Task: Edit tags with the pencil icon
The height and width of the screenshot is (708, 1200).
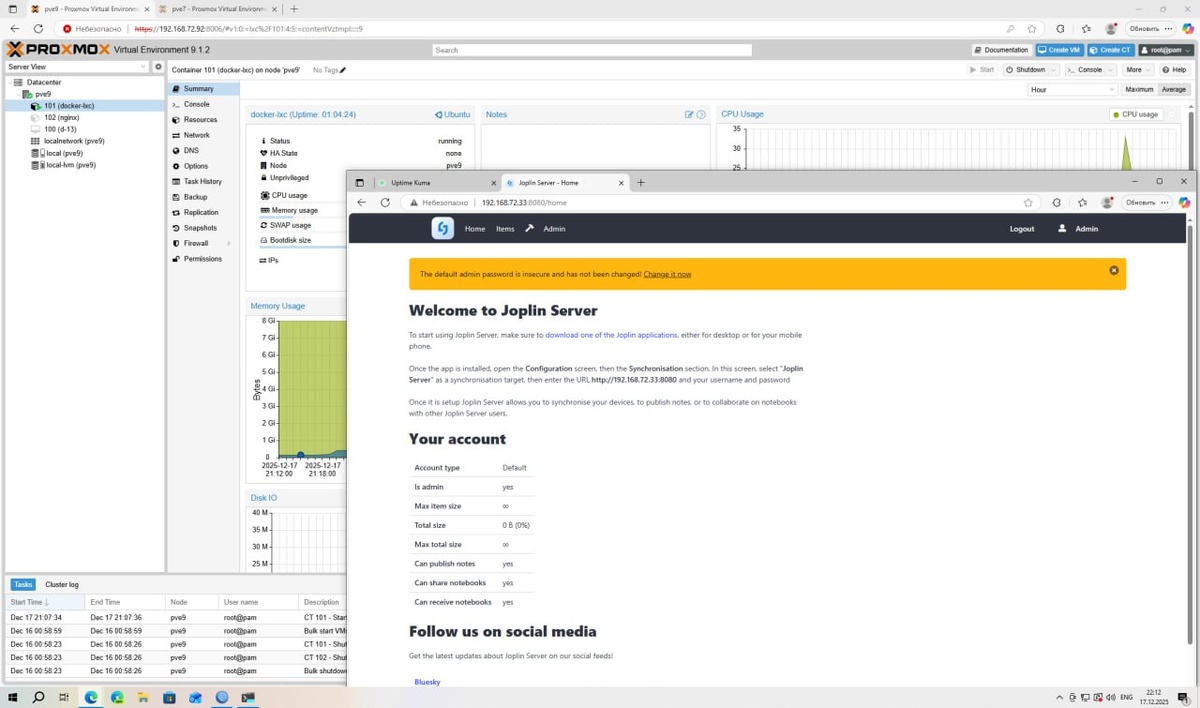Action: coord(343,70)
